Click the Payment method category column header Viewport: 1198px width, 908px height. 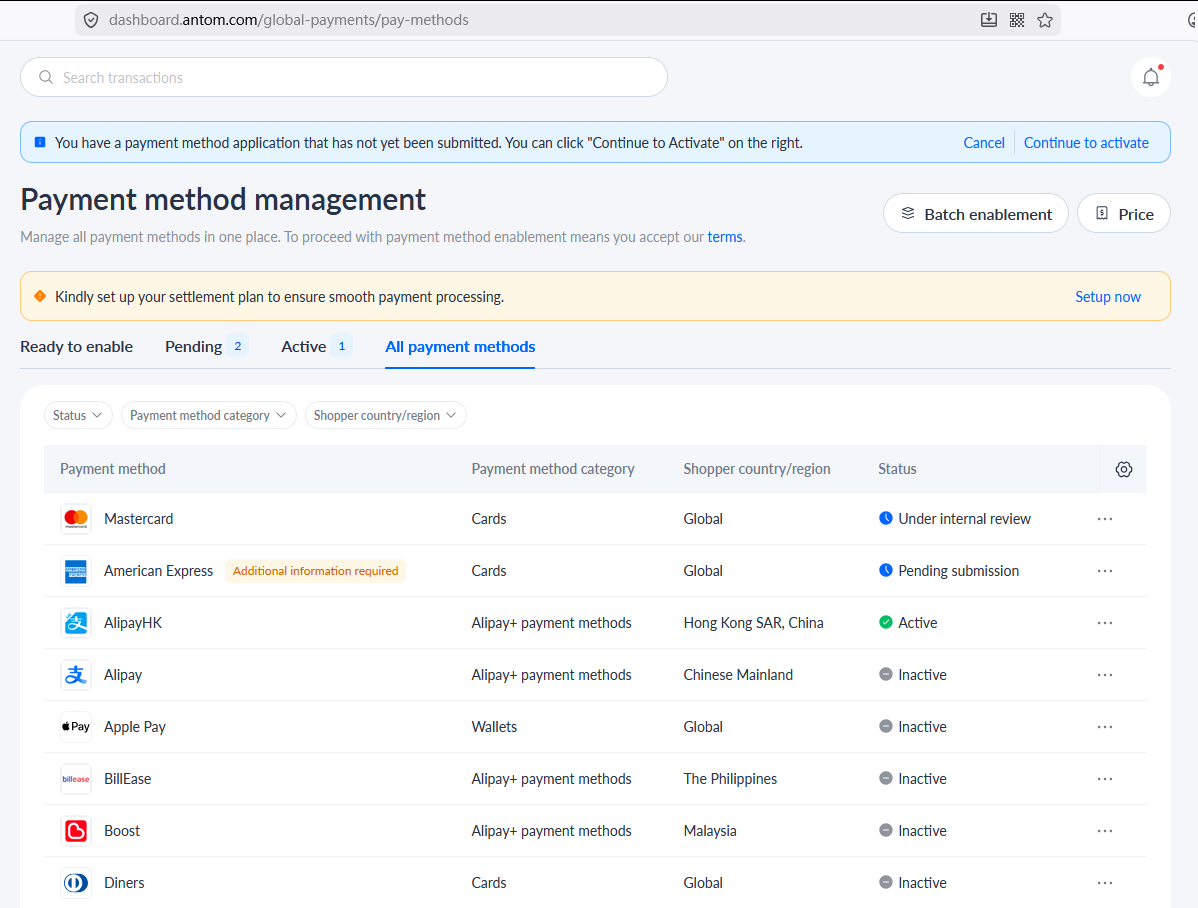coord(552,469)
